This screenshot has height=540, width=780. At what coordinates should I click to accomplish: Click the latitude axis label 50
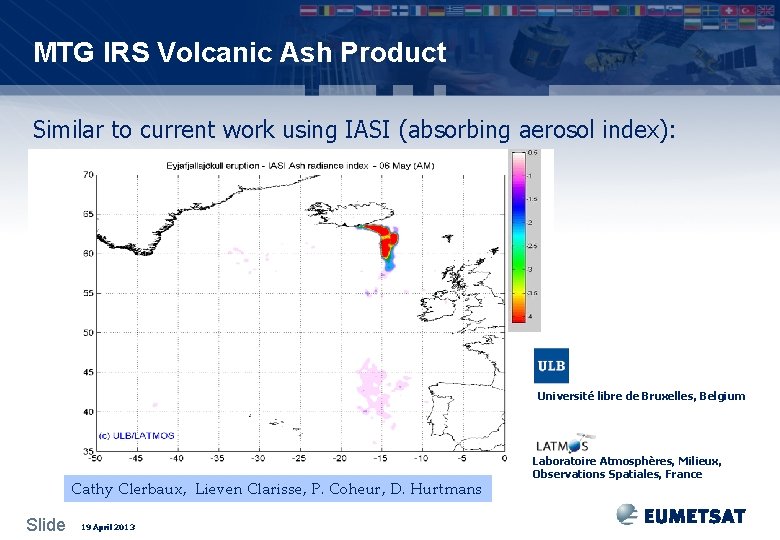point(88,333)
